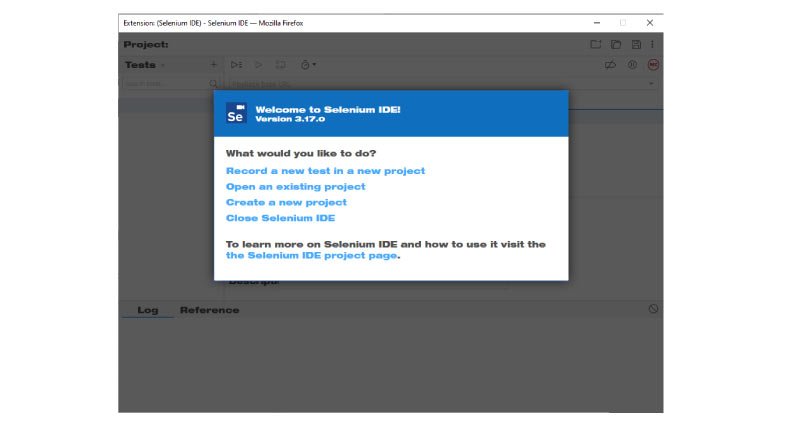Click Run current test play icon
The image size is (800, 423).
coord(259,65)
